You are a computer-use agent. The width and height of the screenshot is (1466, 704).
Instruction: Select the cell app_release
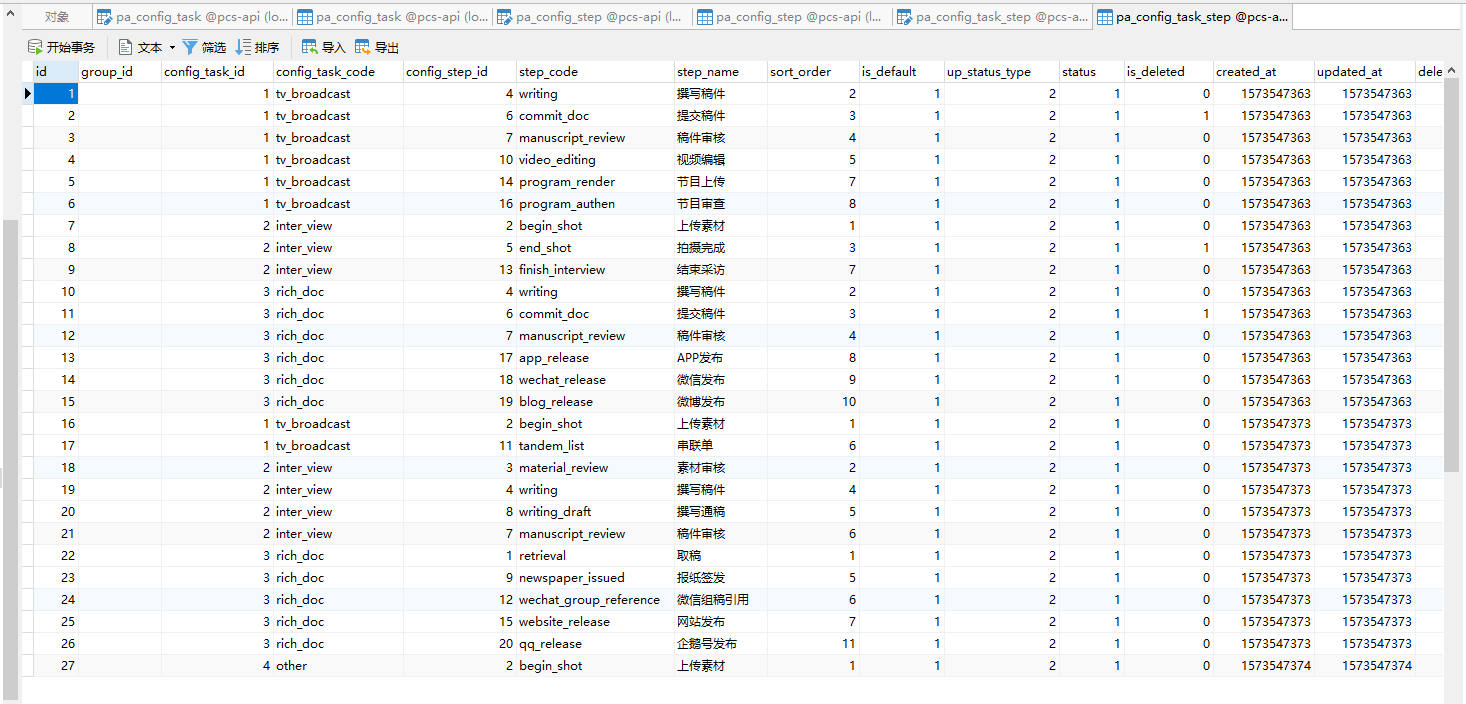(595, 358)
